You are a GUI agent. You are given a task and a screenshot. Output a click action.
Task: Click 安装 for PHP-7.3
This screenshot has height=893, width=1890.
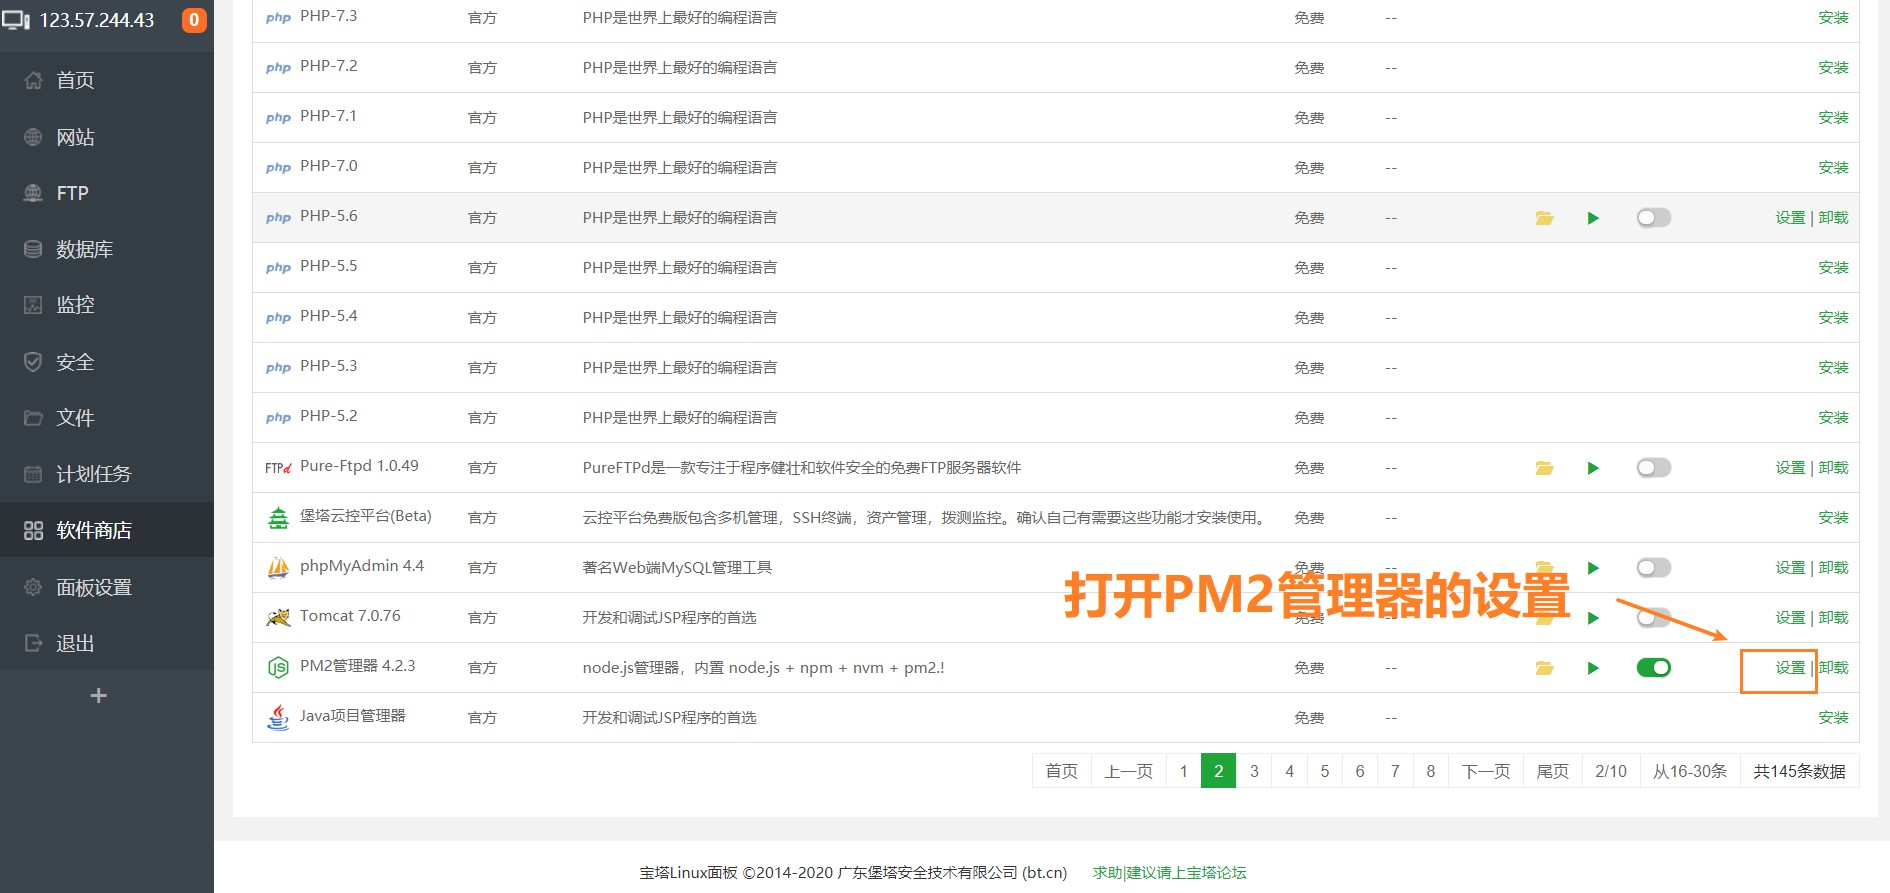click(x=1833, y=18)
